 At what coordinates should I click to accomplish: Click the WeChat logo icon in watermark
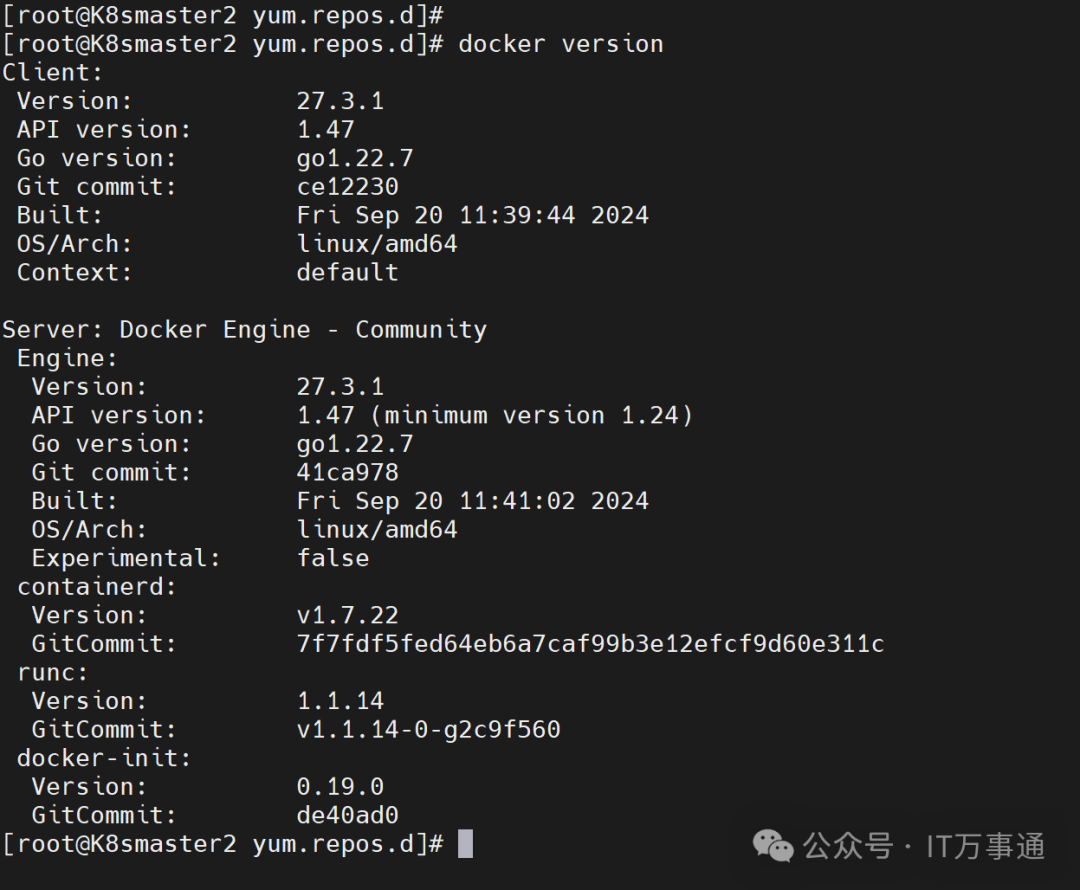pos(773,845)
